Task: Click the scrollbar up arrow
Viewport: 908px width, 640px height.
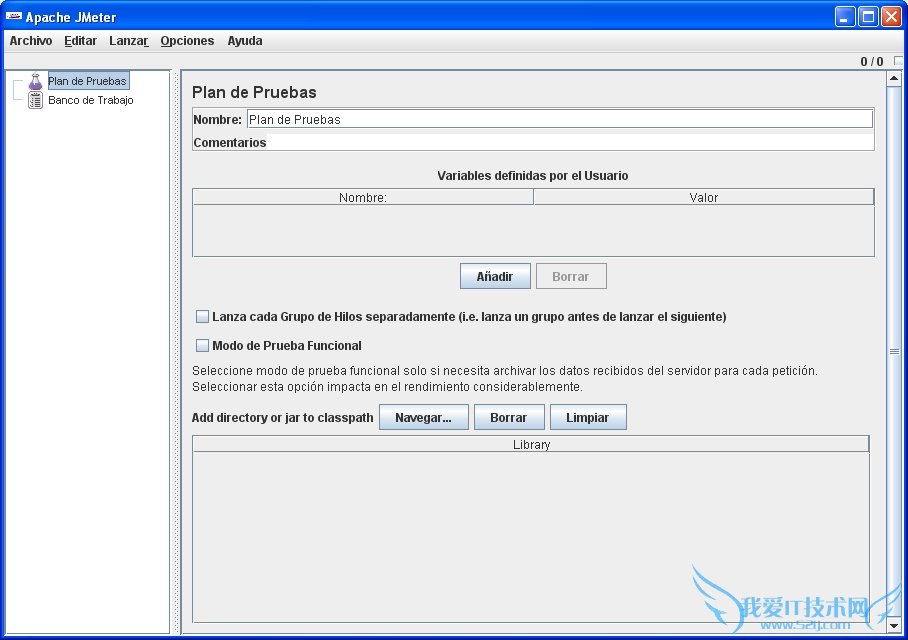Action: [894, 78]
